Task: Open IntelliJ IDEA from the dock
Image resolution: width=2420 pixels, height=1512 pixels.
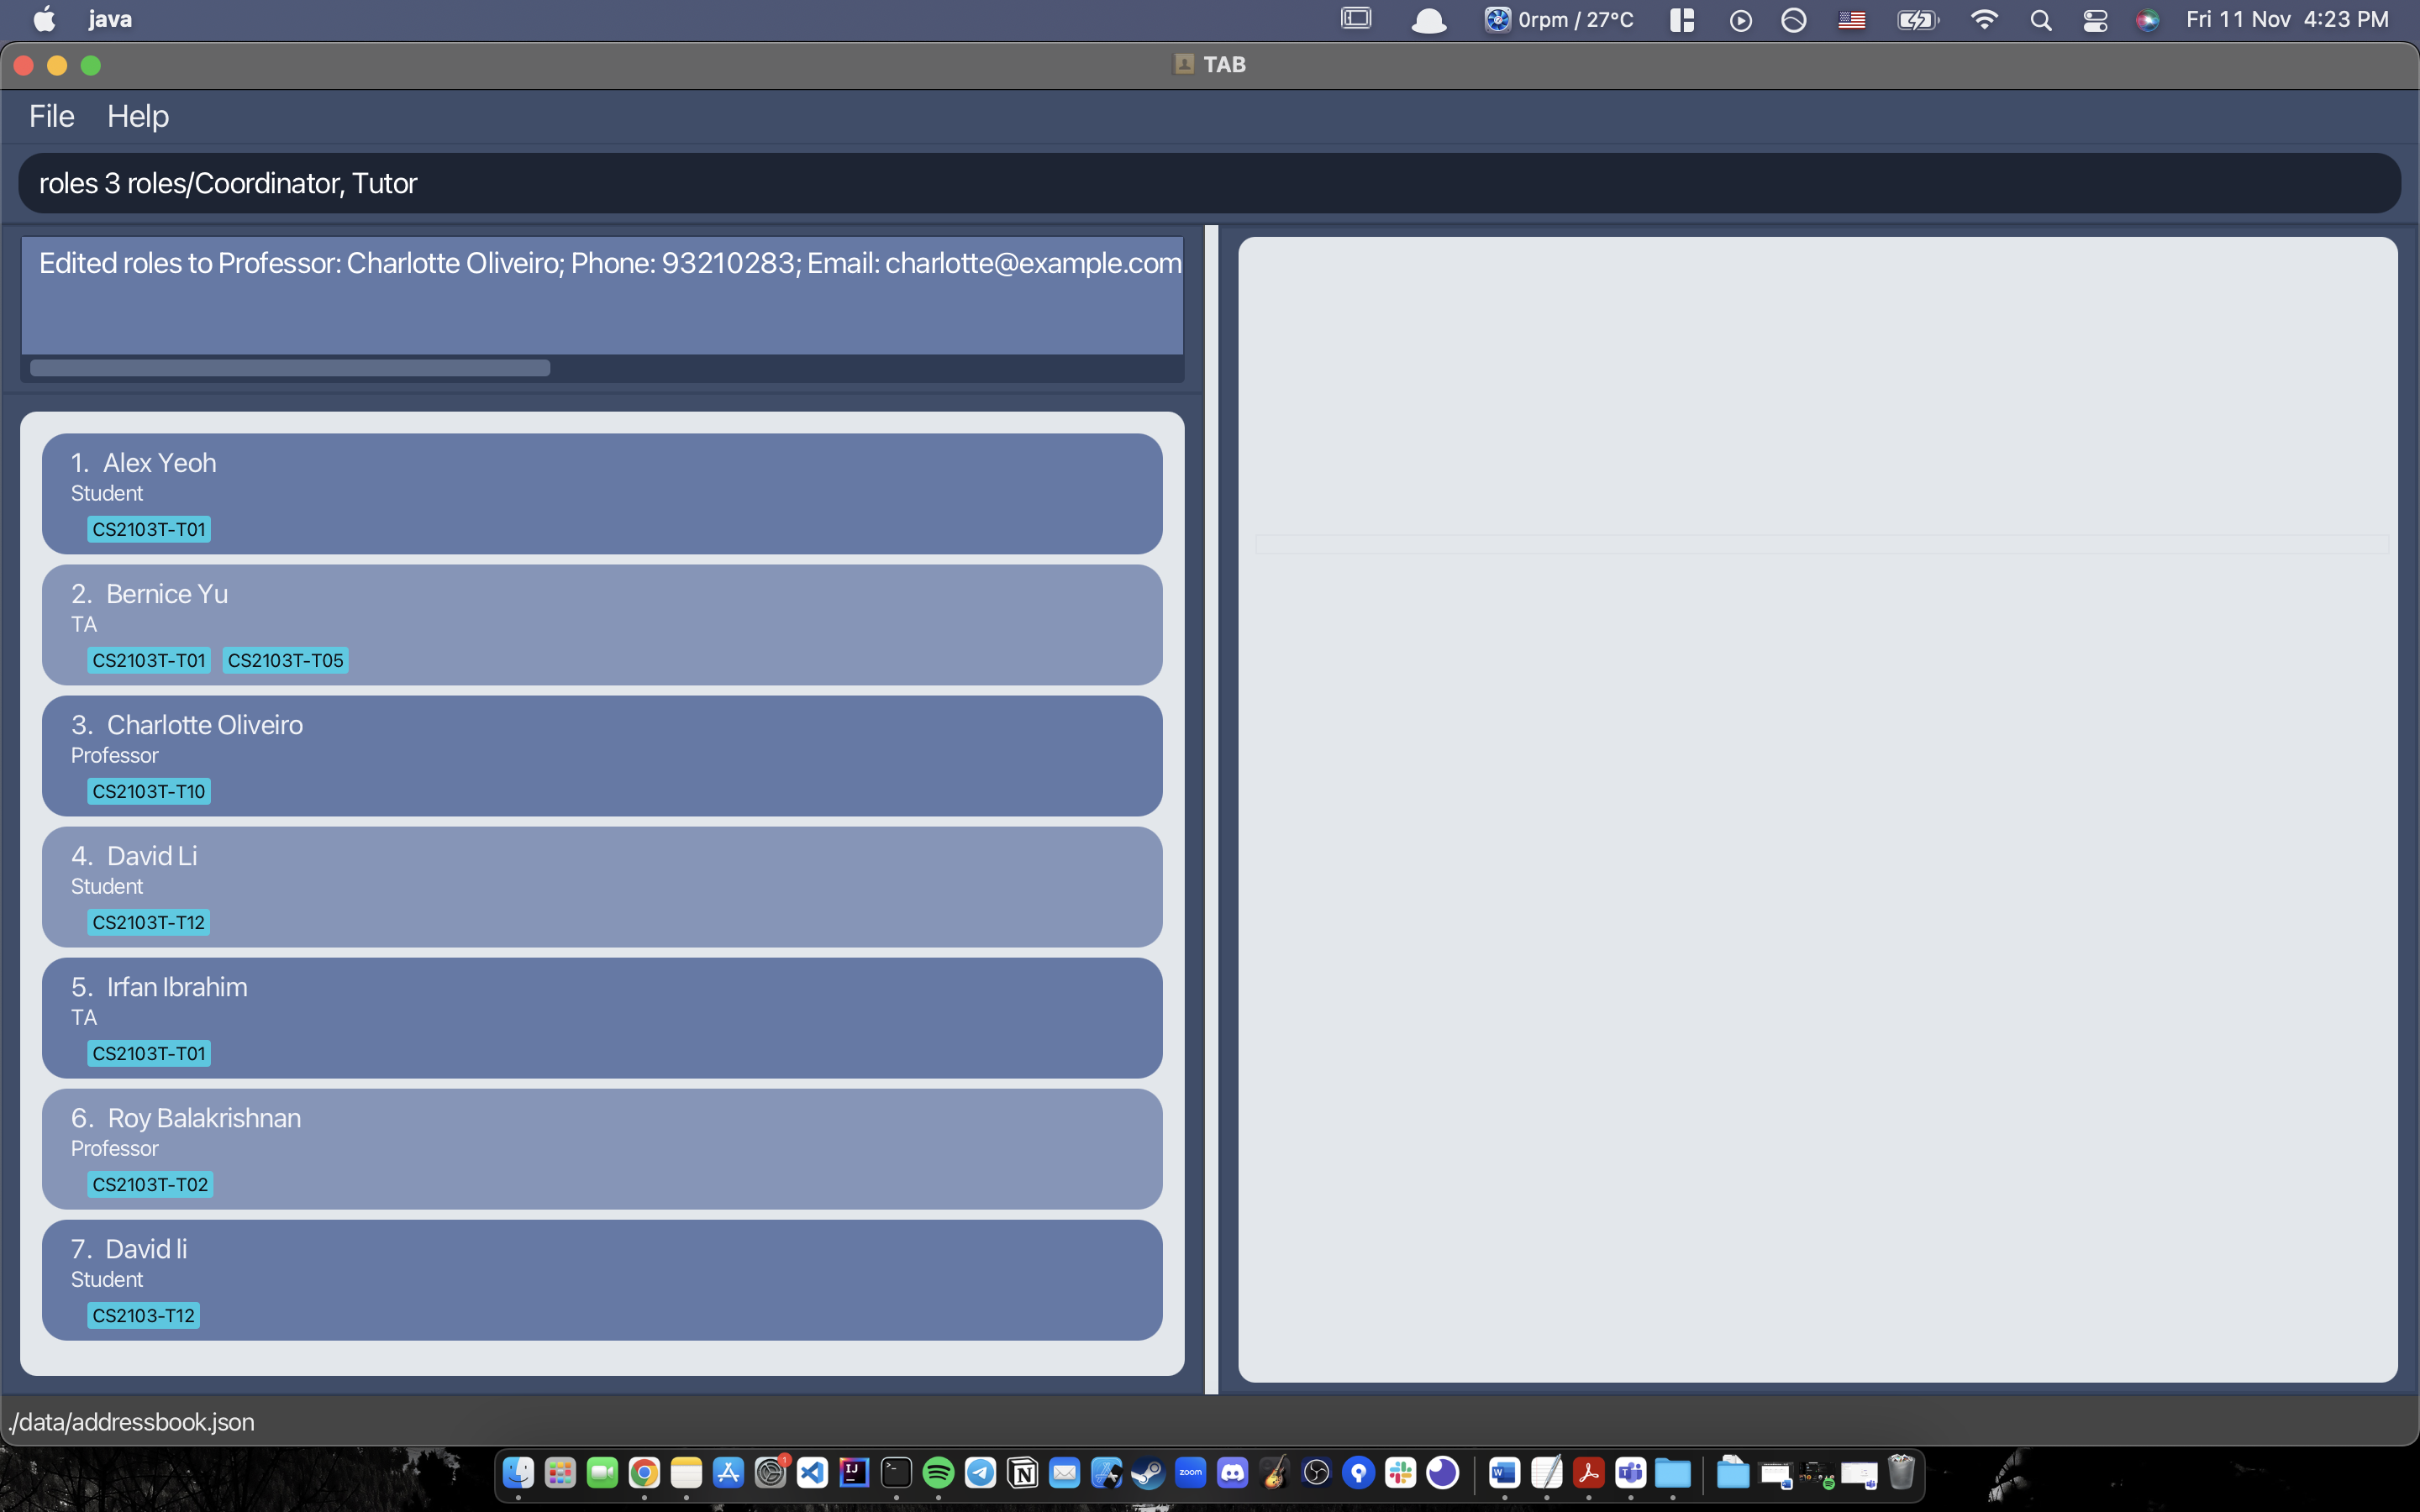Action: 854,1472
